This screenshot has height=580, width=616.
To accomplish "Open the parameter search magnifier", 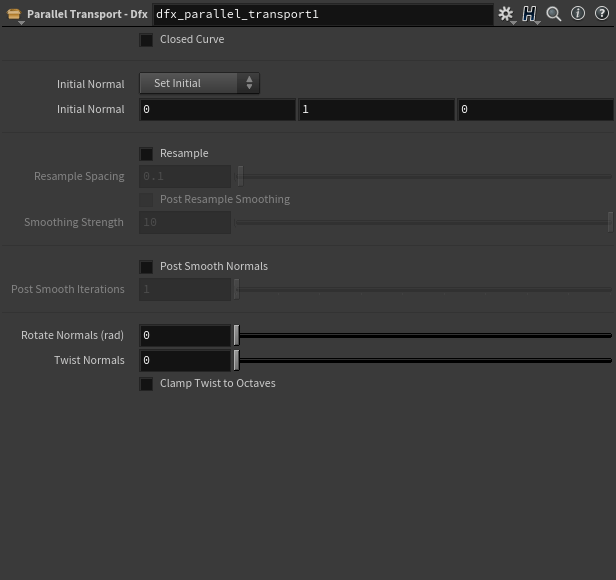I will pos(554,14).
